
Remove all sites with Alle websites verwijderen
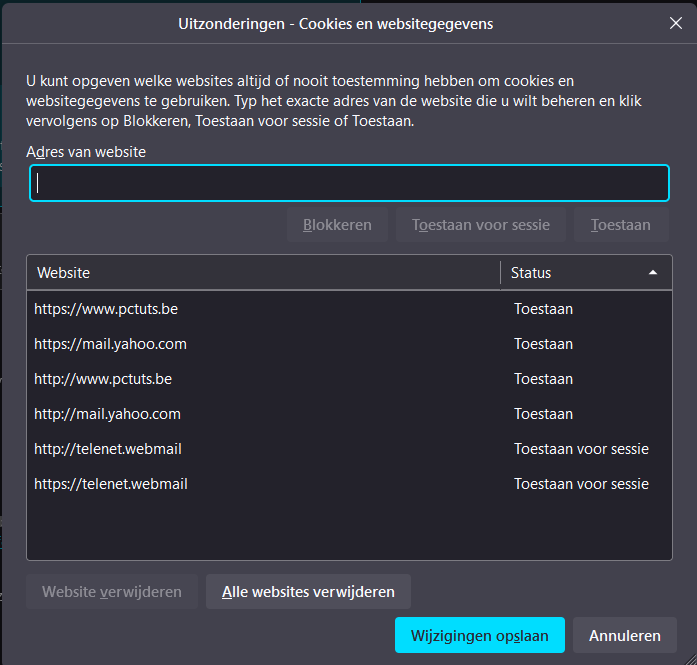pyautogui.click(x=308, y=591)
